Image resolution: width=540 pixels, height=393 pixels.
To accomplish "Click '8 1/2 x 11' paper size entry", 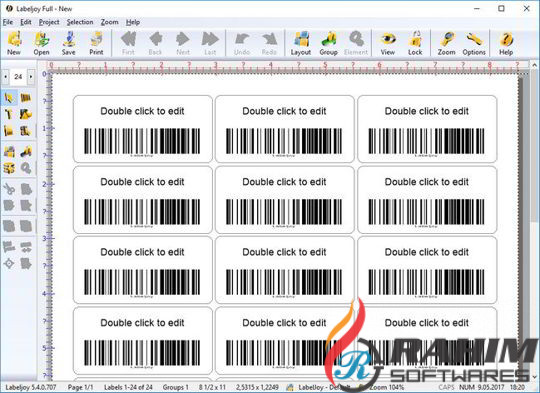I will [212, 387].
